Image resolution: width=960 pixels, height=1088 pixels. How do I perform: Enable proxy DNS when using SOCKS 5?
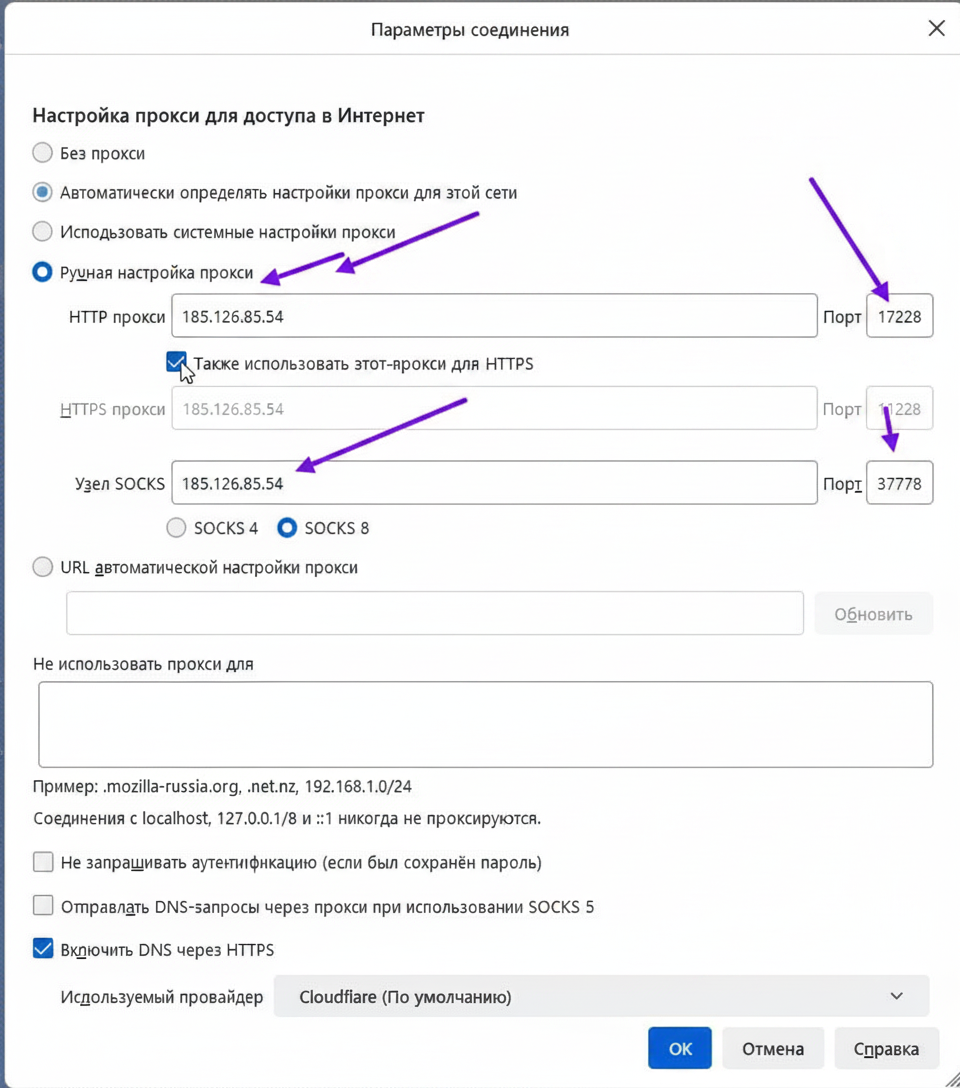(x=43, y=906)
